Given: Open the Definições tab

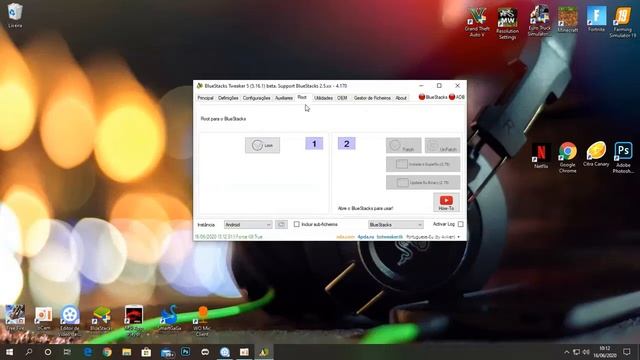Looking at the screenshot, I should pos(228,98).
